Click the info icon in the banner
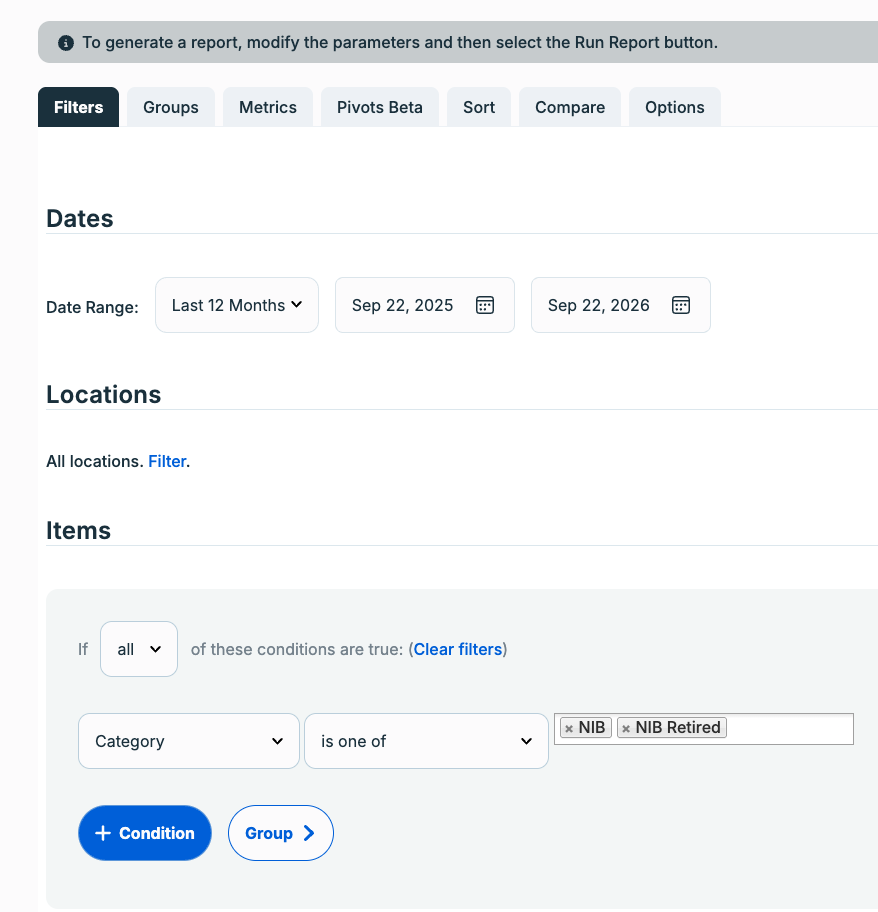Viewport: 878px width, 912px height. (x=66, y=42)
